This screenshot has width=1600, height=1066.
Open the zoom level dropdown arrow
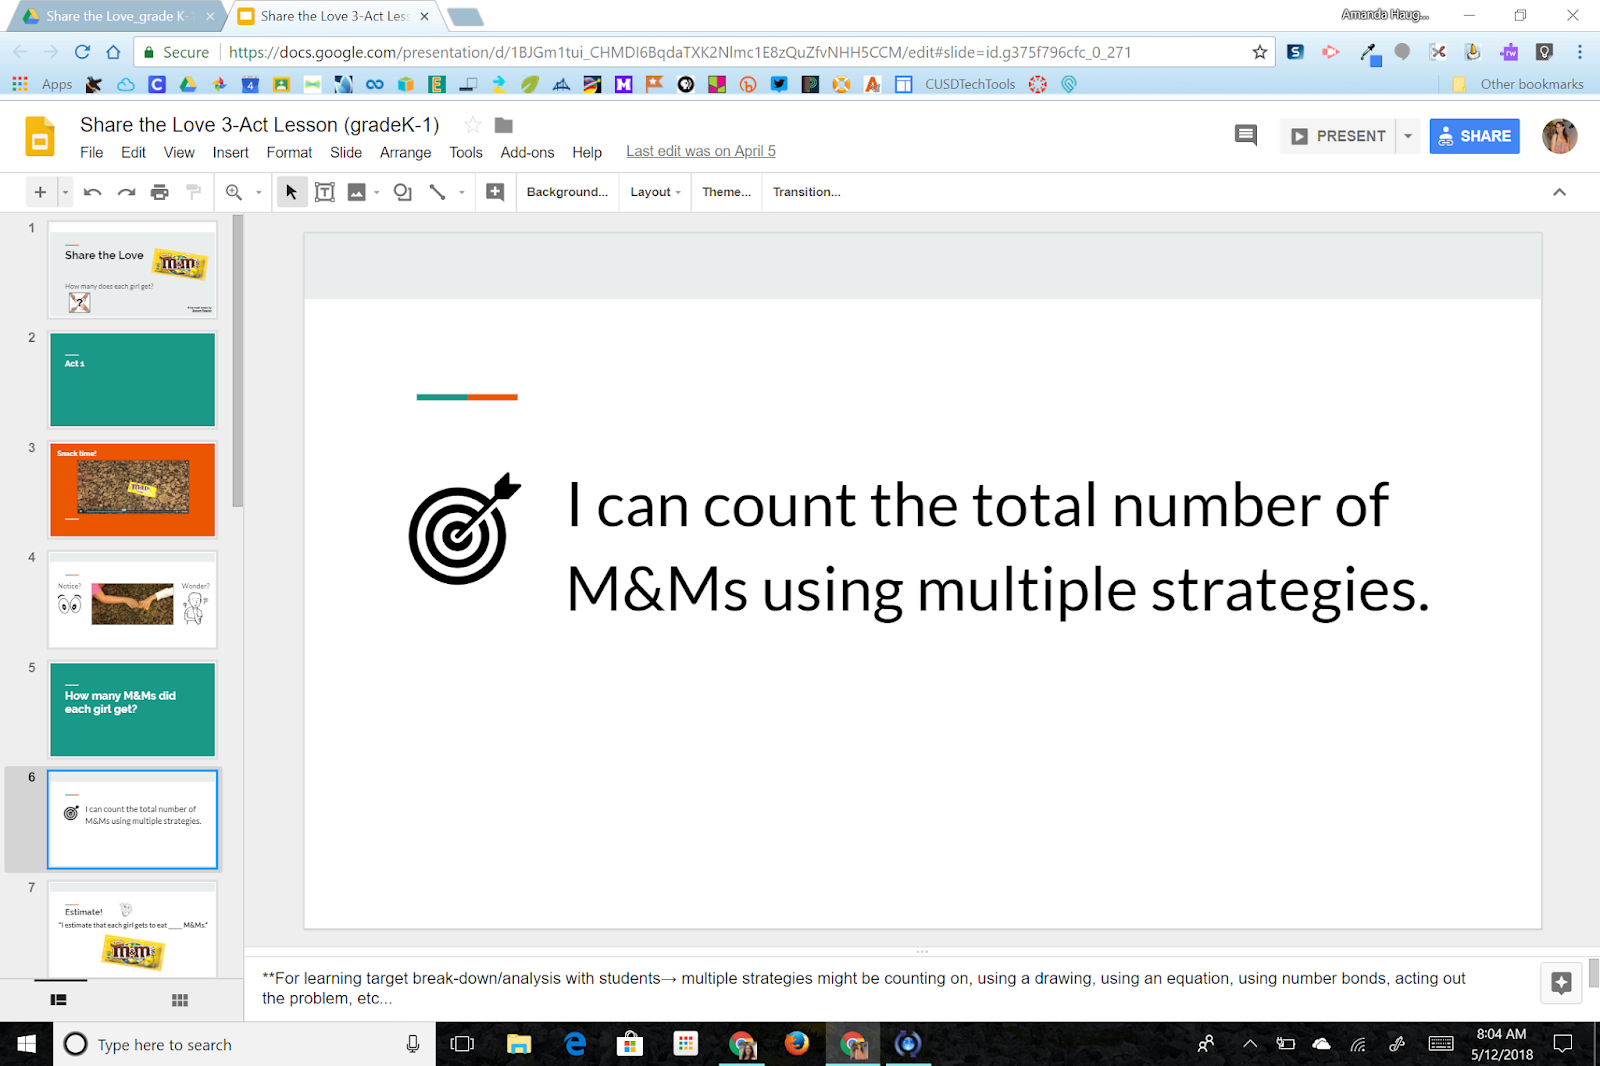point(258,192)
